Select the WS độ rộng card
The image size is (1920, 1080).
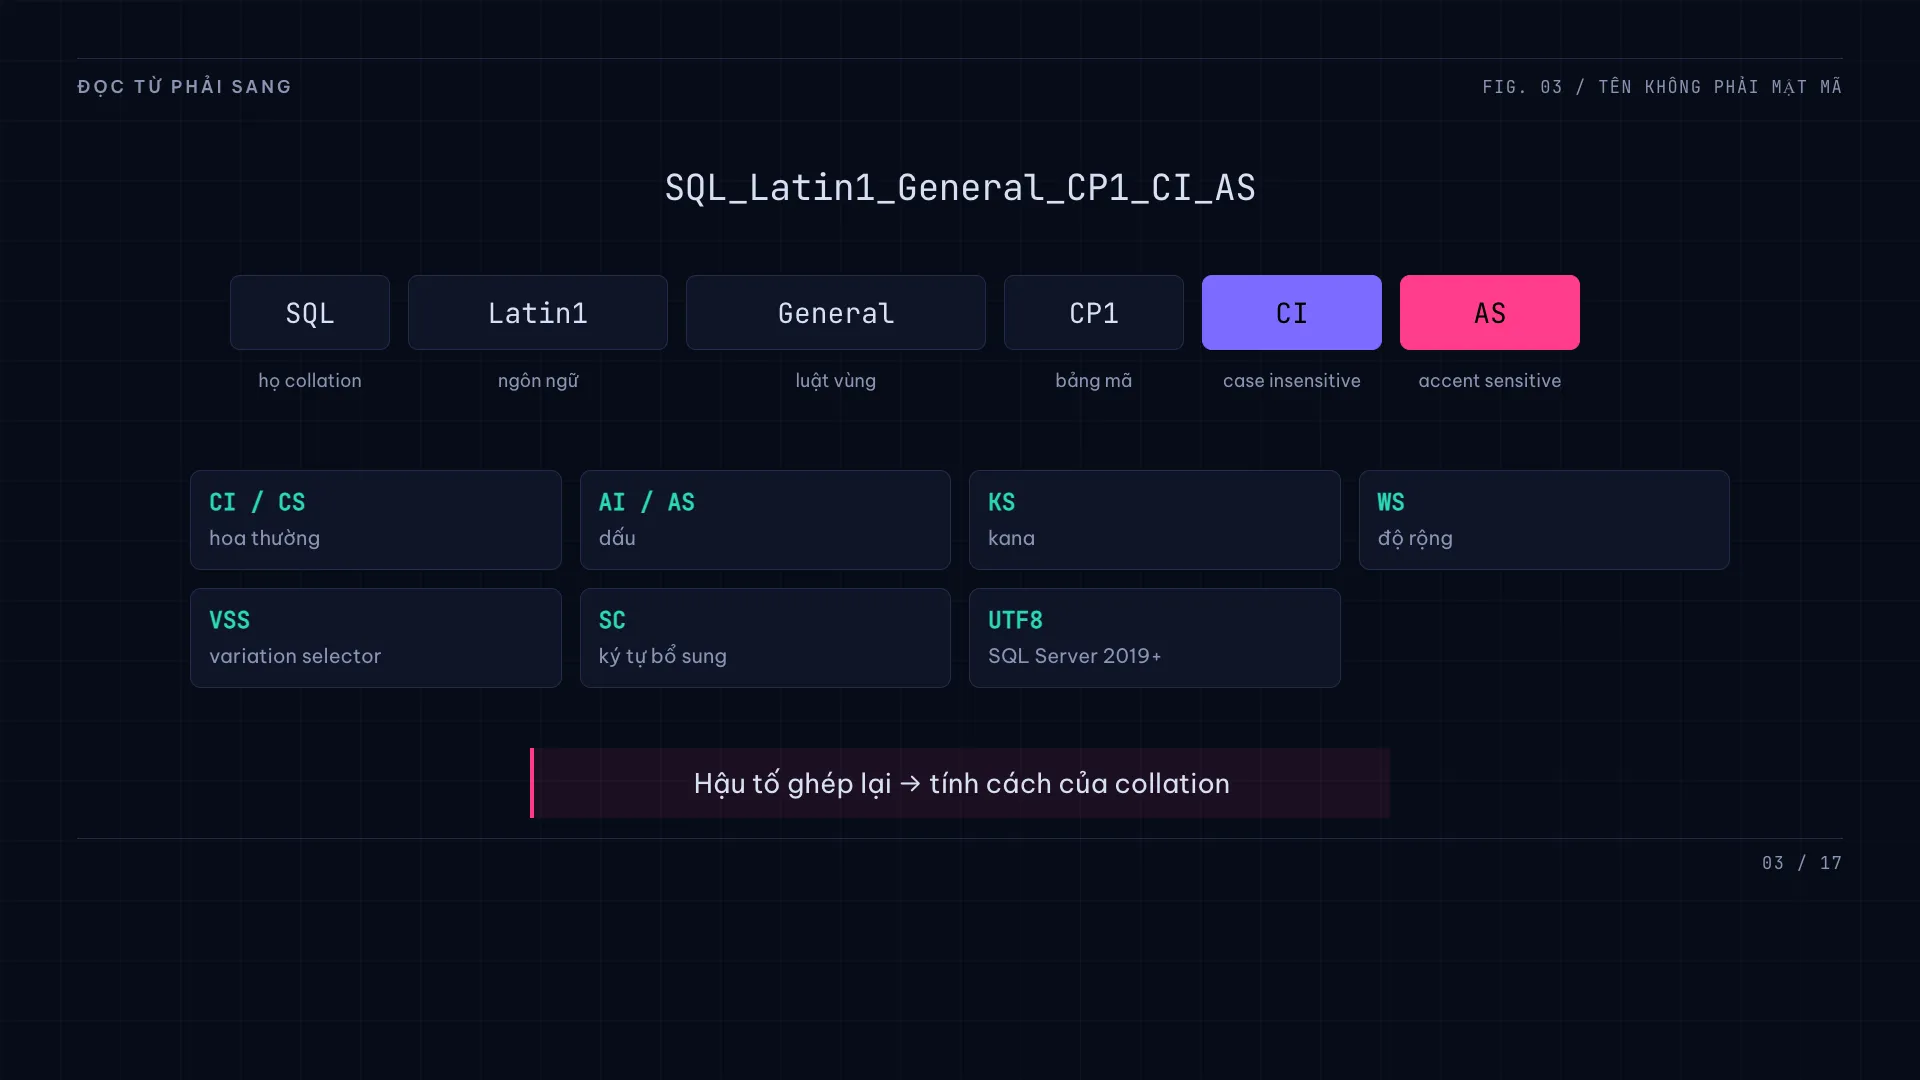(x=1544, y=520)
